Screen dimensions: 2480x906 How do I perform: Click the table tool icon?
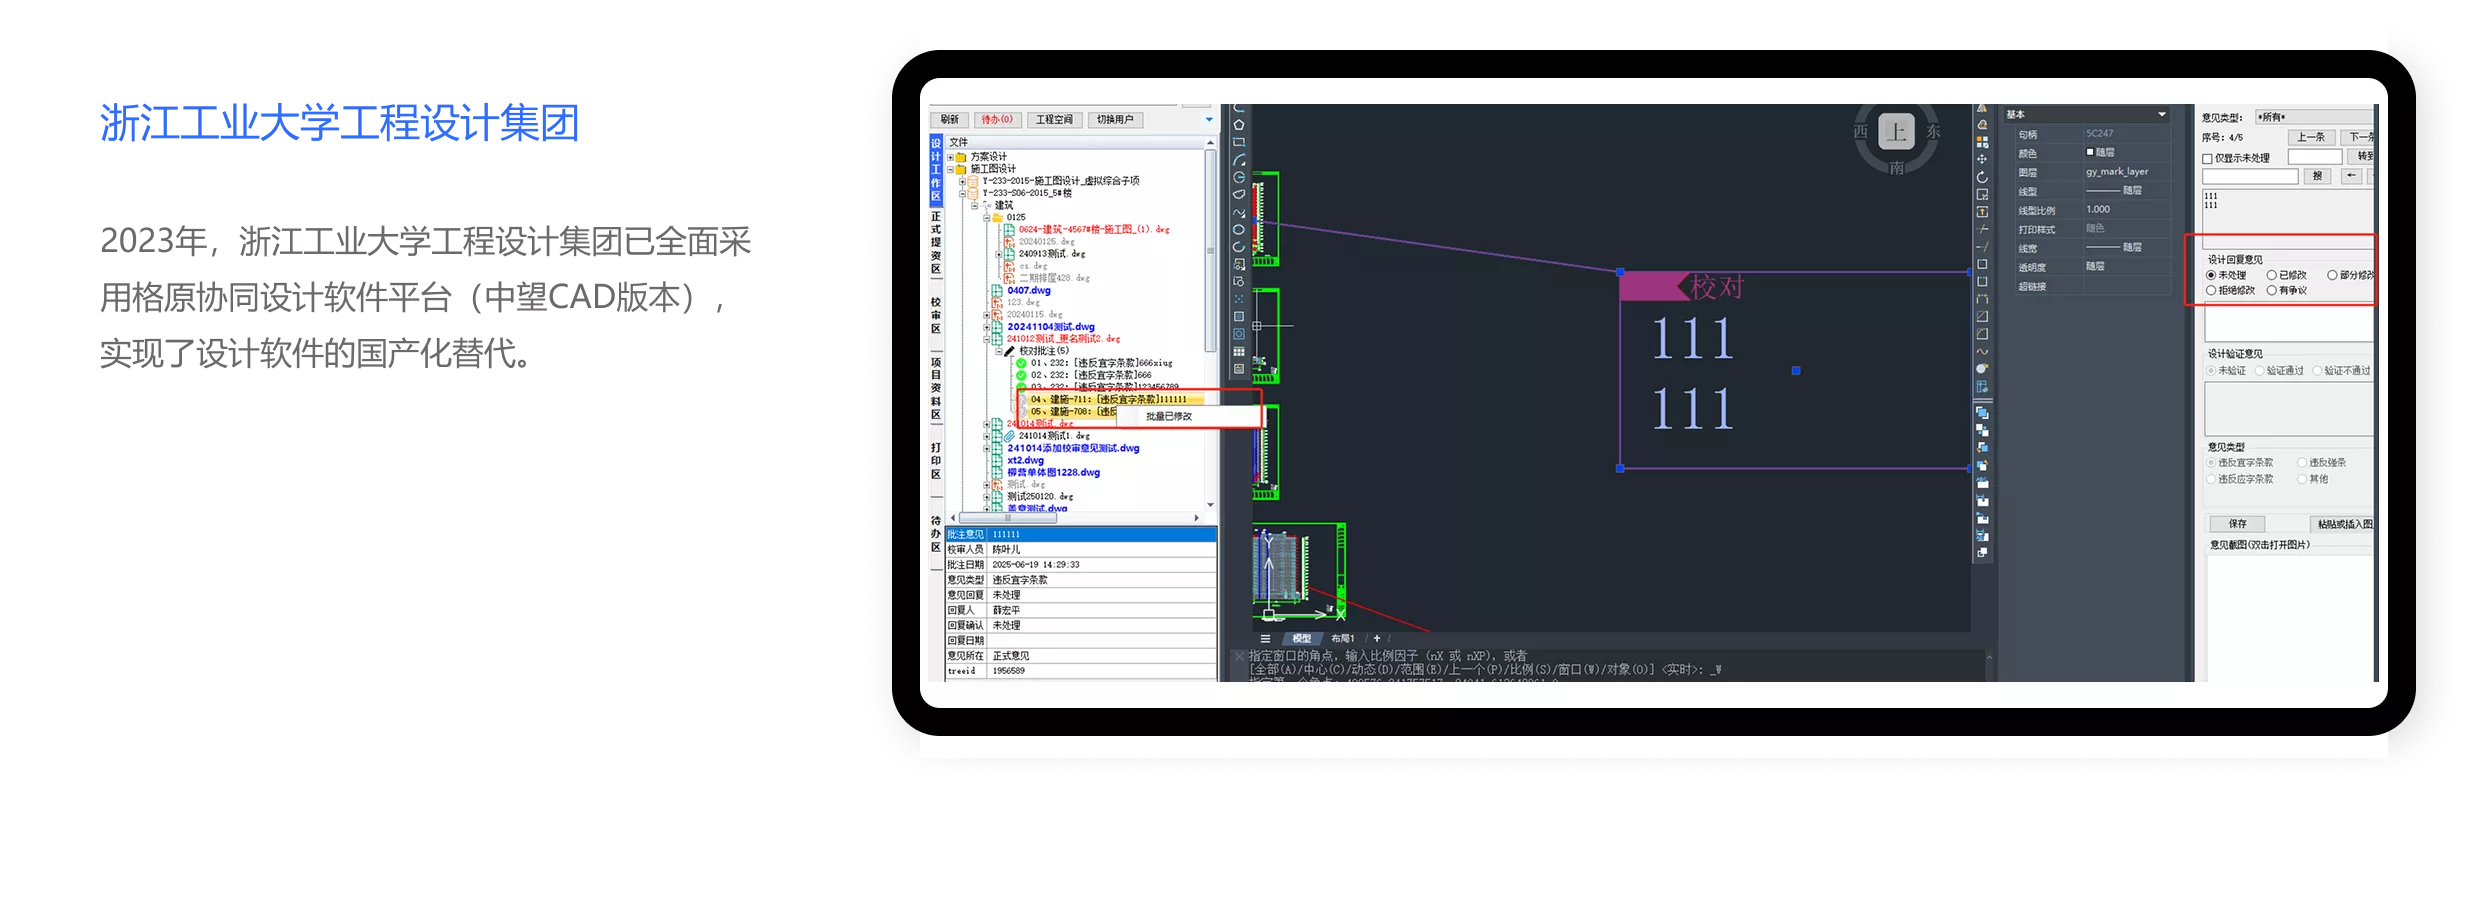pos(1239,351)
